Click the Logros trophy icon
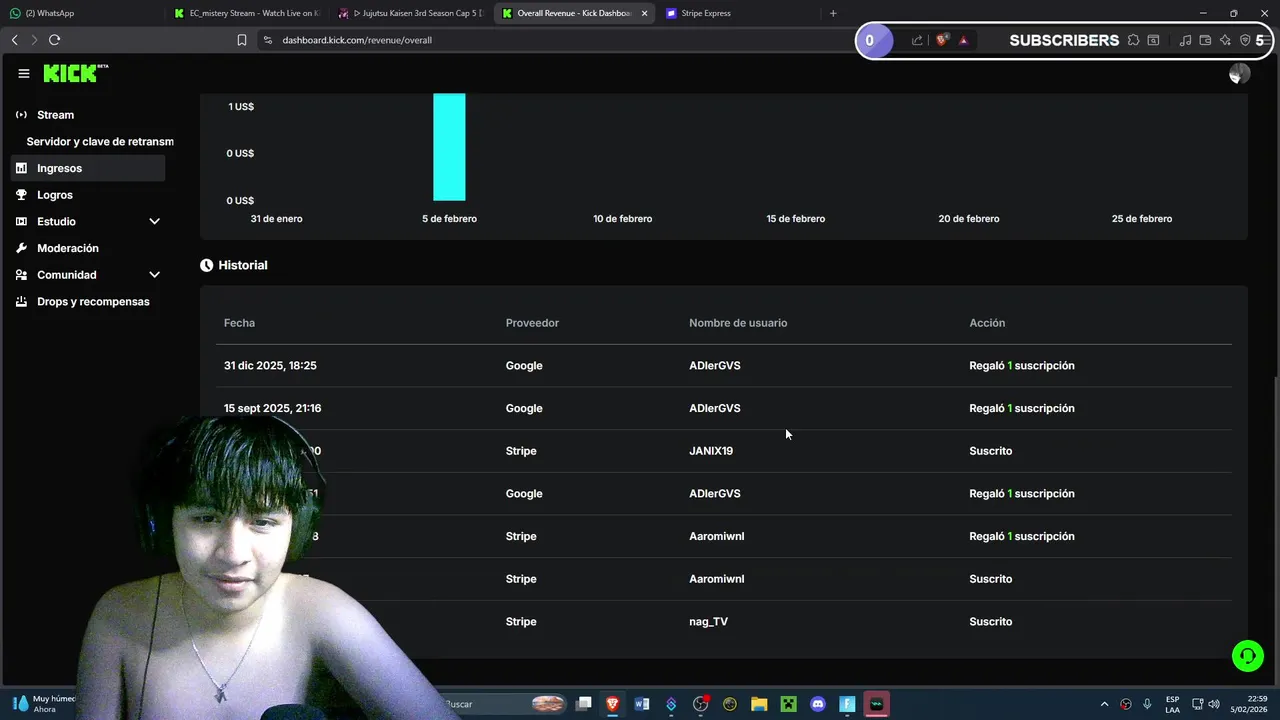The width and height of the screenshot is (1280, 720). point(21,195)
